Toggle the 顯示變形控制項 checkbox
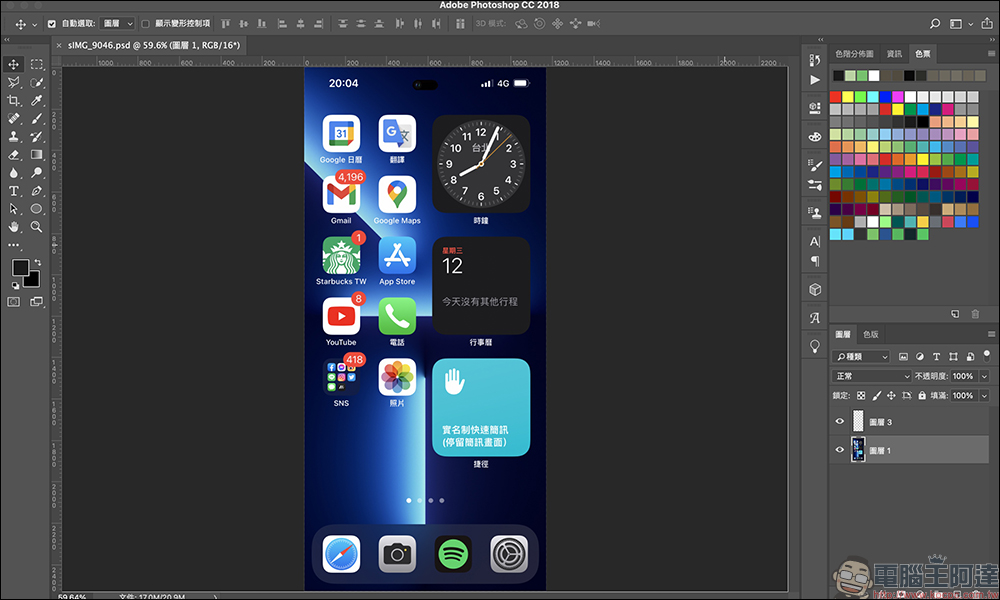 click(x=145, y=24)
